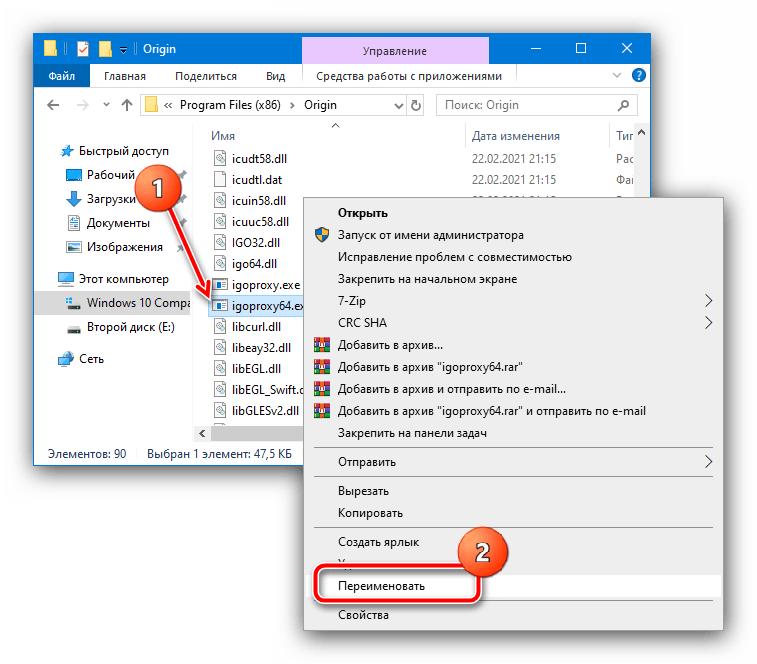Click the search field Поиск: Origin
Image resolution: width=757 pixels, height=664 pixels.
coord(536,105)
